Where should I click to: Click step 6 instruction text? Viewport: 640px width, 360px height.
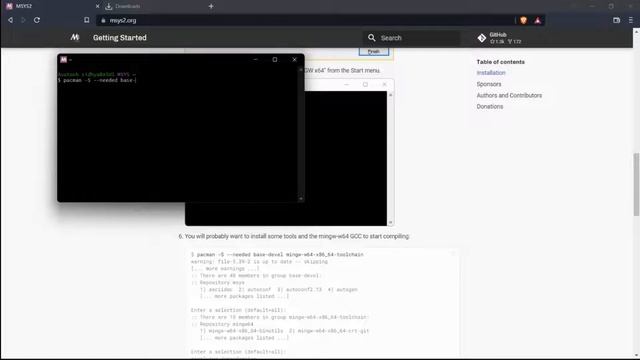pyautogui.click(x=294, y=236)
